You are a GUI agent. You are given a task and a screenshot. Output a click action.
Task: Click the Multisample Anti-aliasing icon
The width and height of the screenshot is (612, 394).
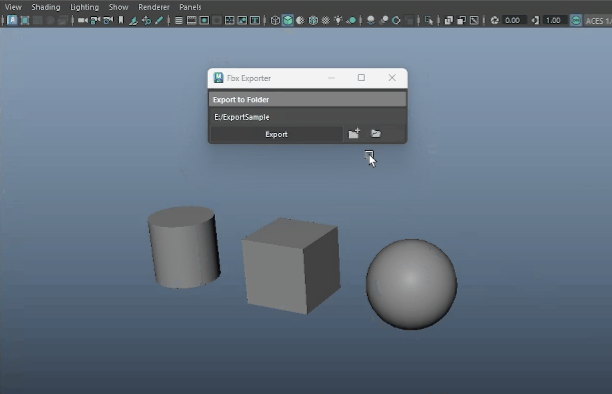396,20
